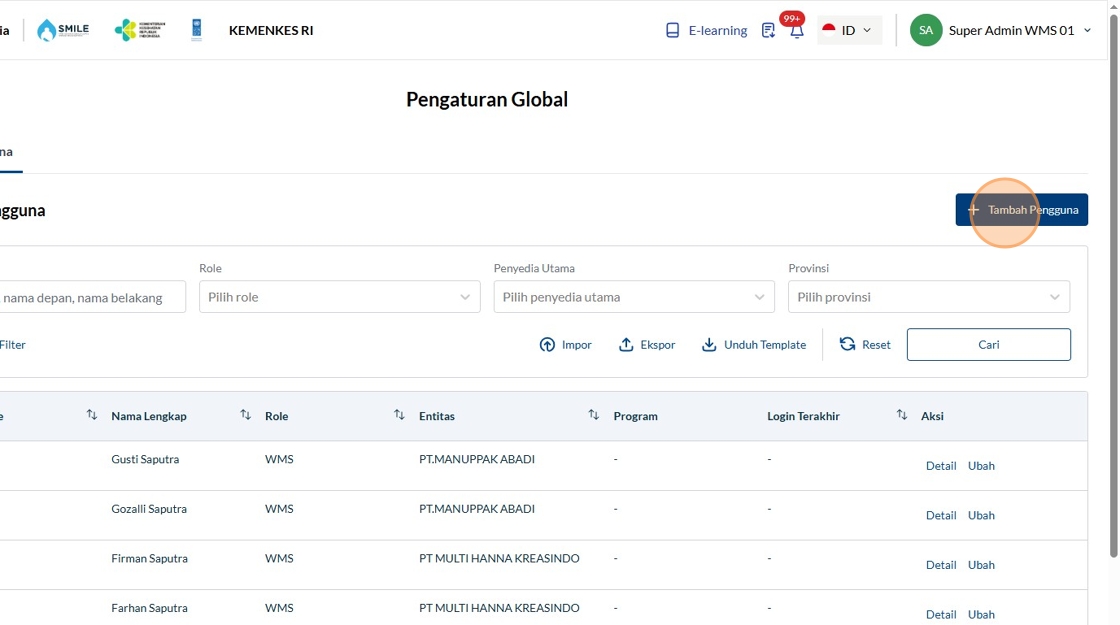Viewport: 1120px width, 625px height.
Task: Sort by Entitas column arrows
Action: pyautogui.click(x=594, y=415)
